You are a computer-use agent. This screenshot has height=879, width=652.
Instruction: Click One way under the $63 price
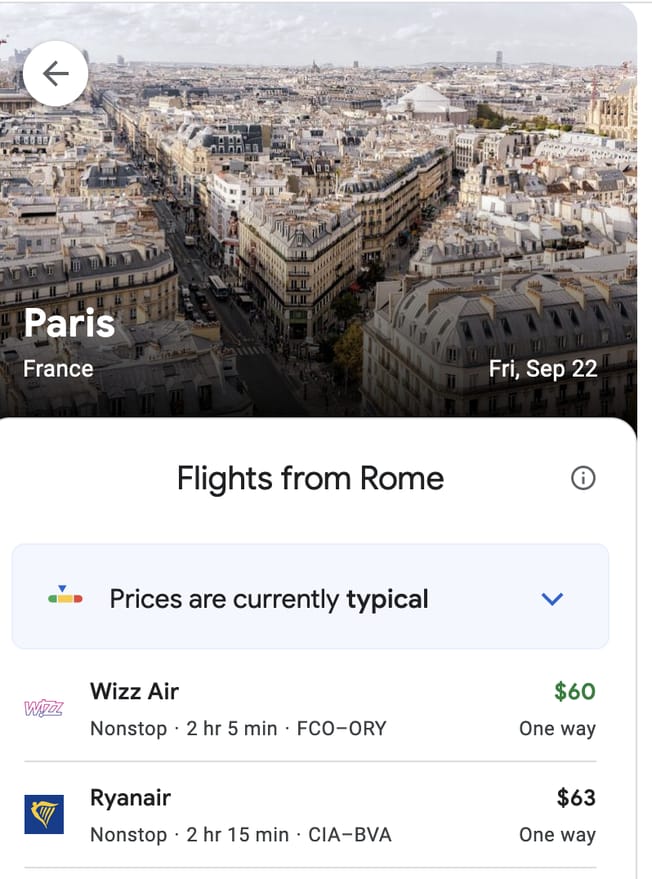[x=557, y=835]
